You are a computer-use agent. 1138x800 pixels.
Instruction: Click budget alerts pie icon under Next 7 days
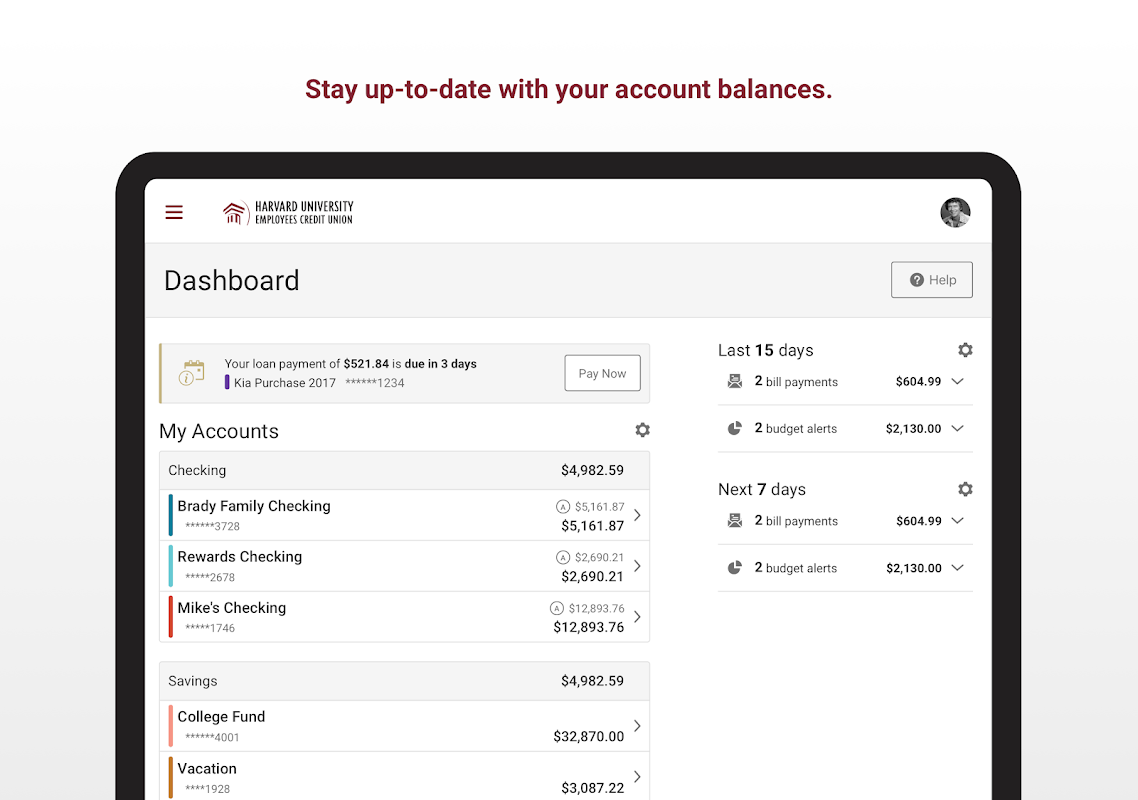[734, 568]
